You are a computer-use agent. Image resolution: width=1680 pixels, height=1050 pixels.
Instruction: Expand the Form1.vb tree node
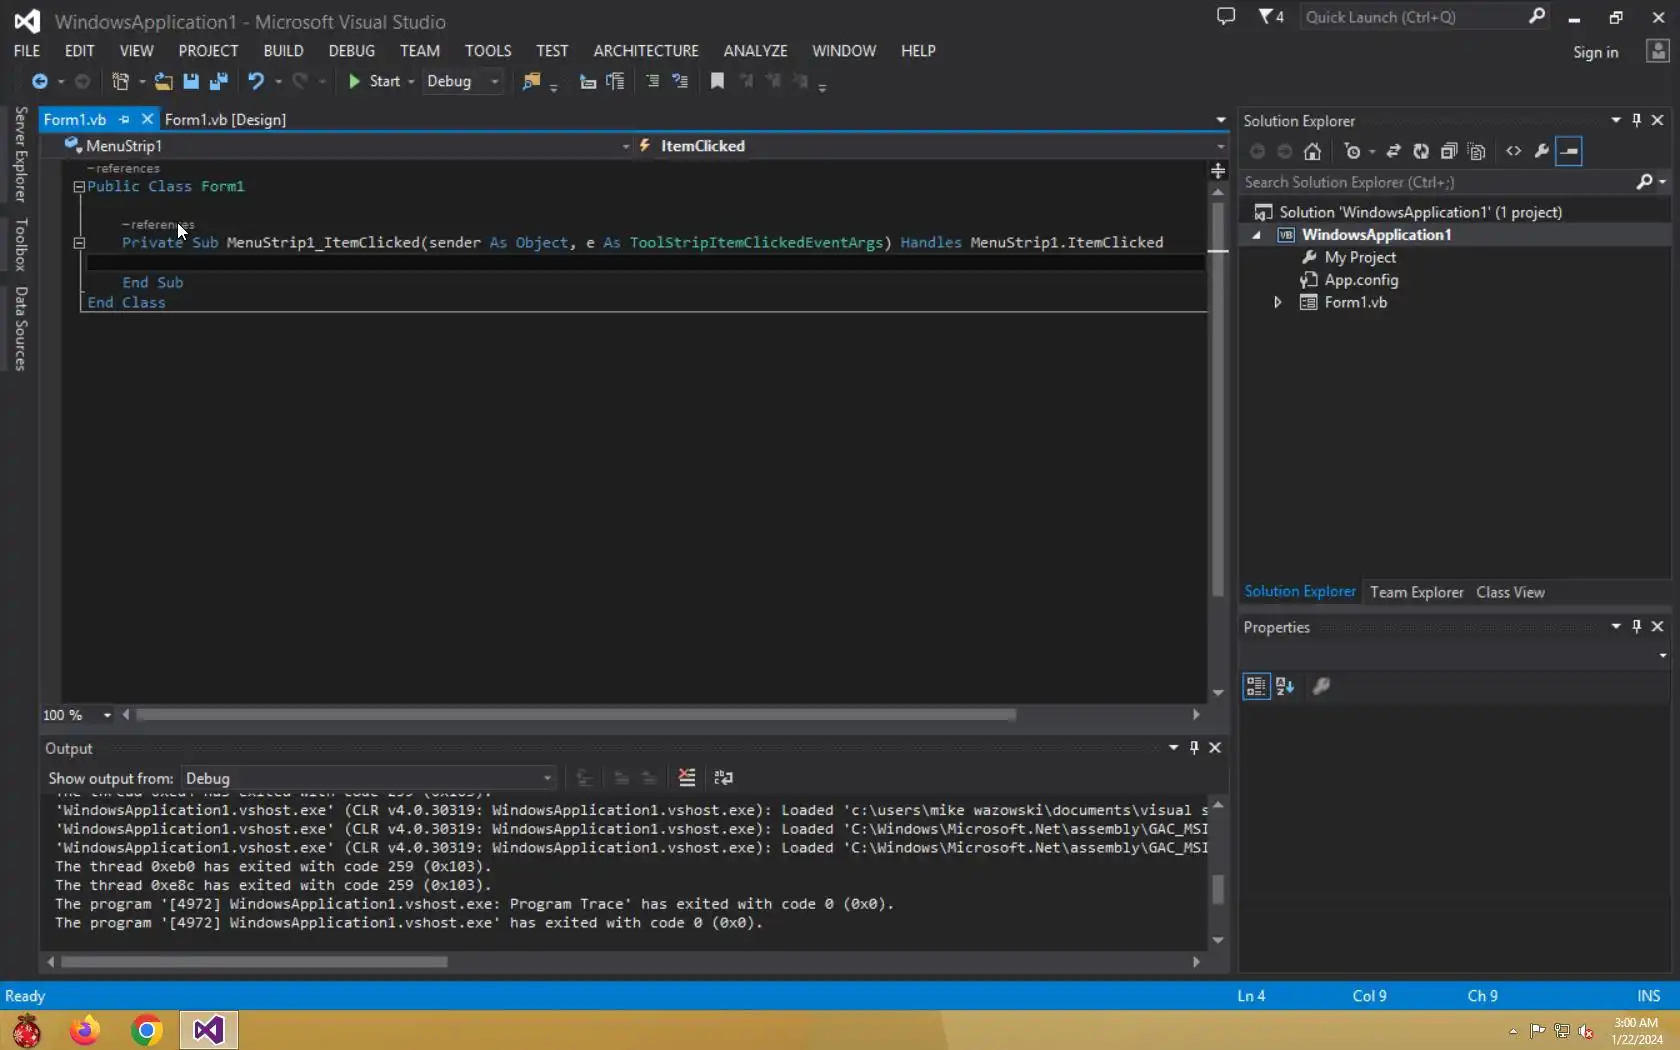point(1277,302)
